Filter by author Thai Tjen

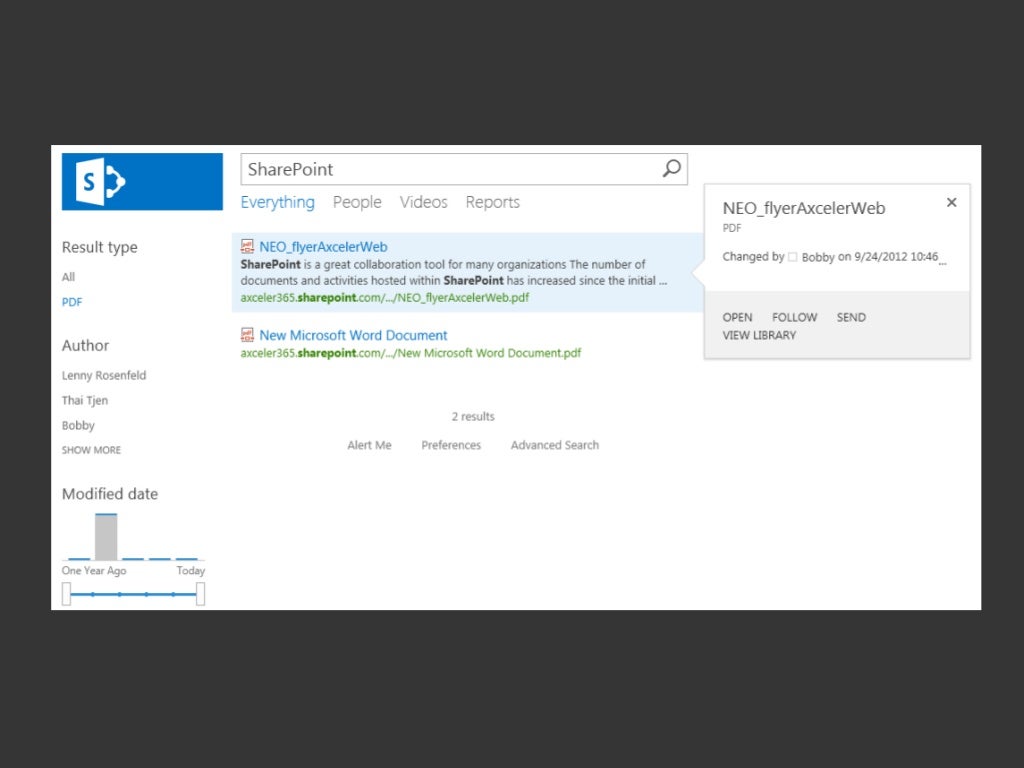(85, 400)
